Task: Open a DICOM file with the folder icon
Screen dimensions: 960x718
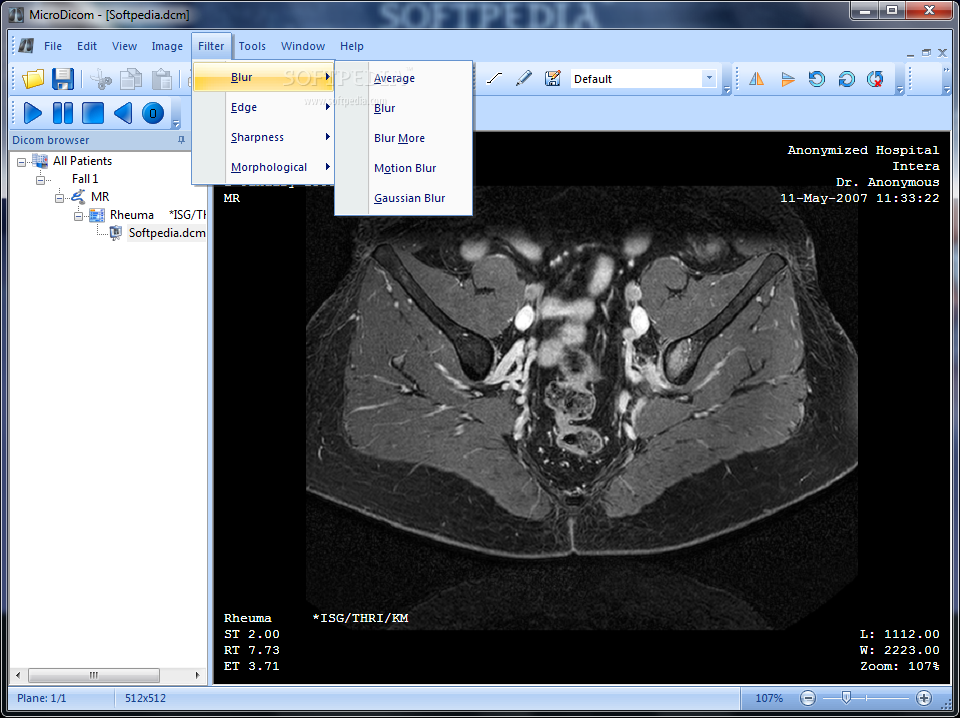Action: pos(33,79)
